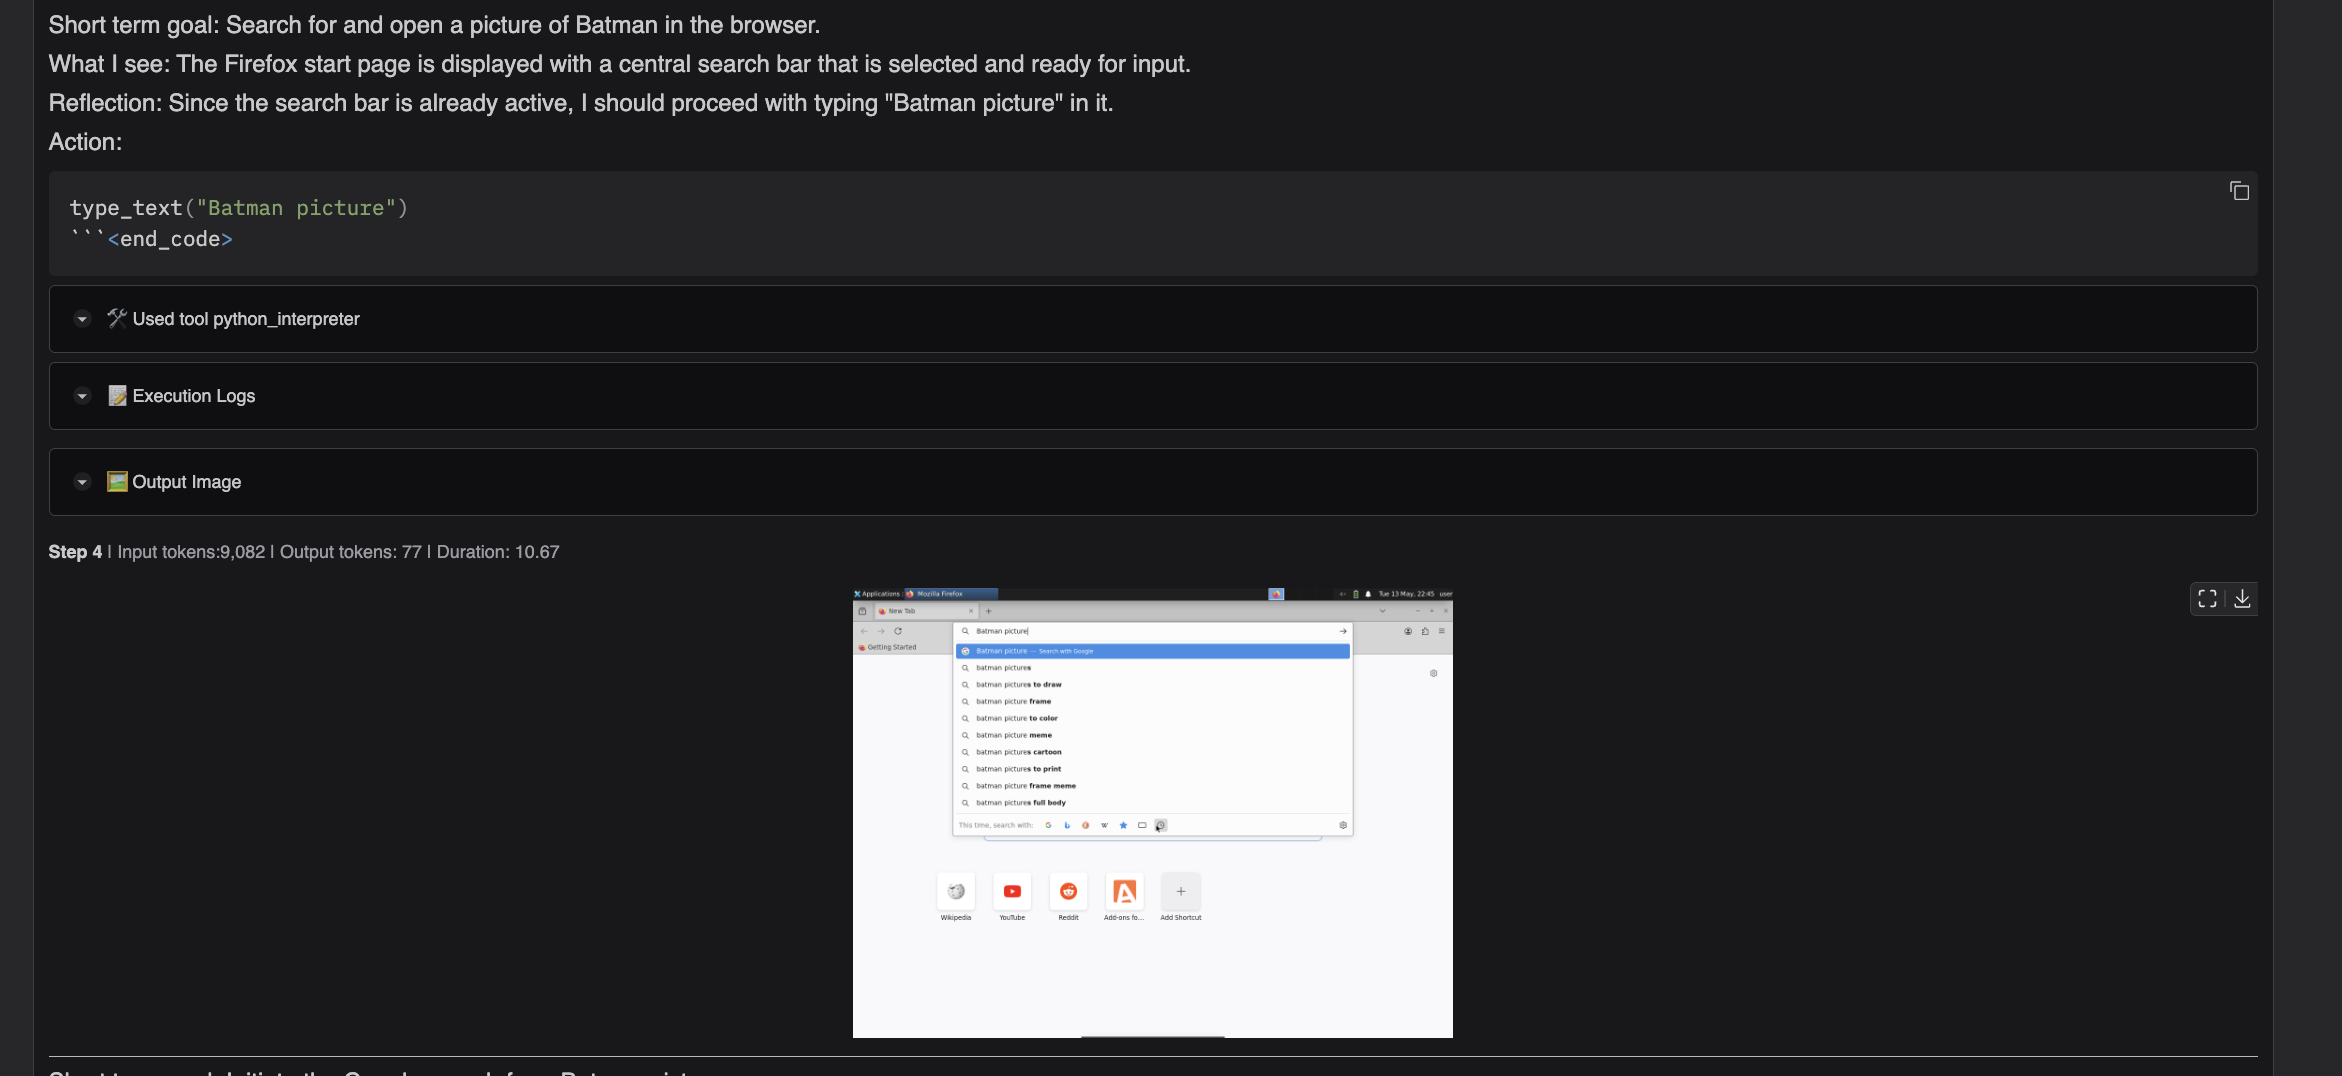This screenshot has width=2342, height=1076.
Task: Open the output image in fullscreen
Action: click(2207, 598)
